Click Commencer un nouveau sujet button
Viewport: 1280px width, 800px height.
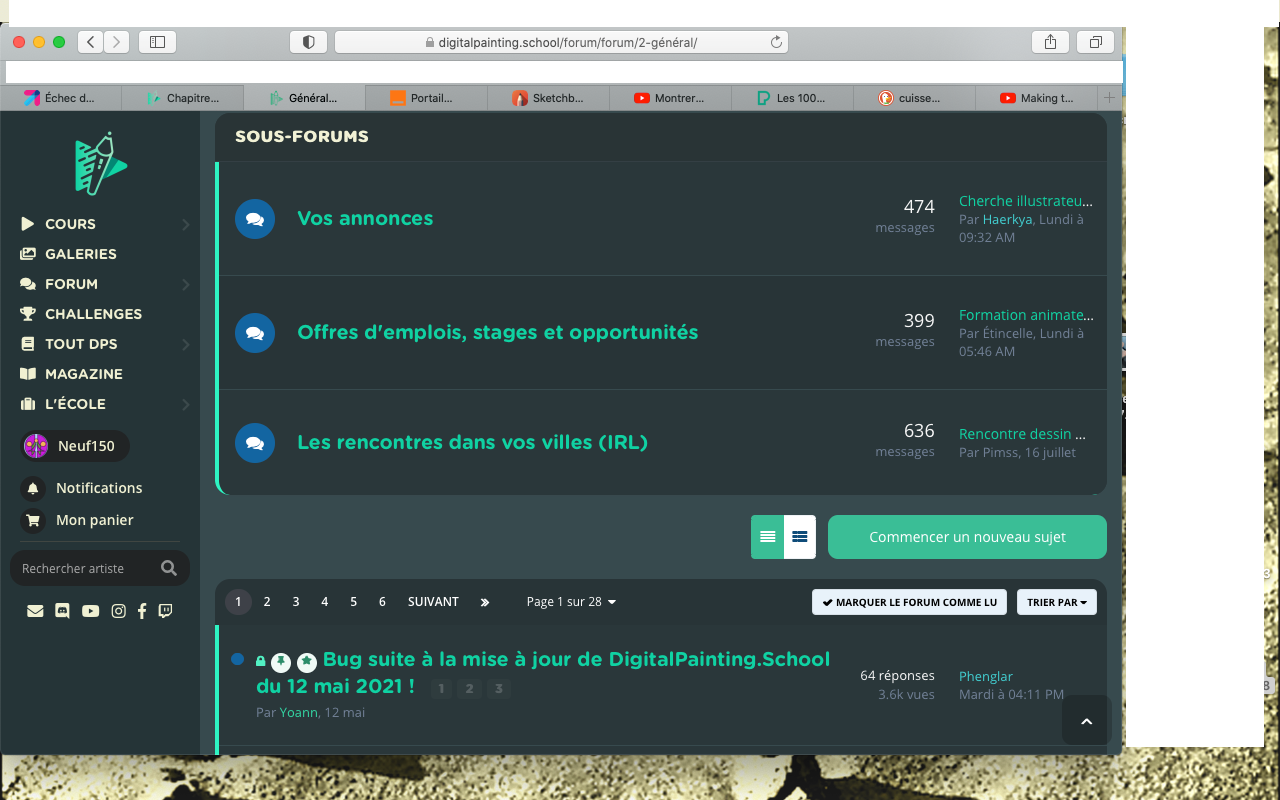pos(967,537)
